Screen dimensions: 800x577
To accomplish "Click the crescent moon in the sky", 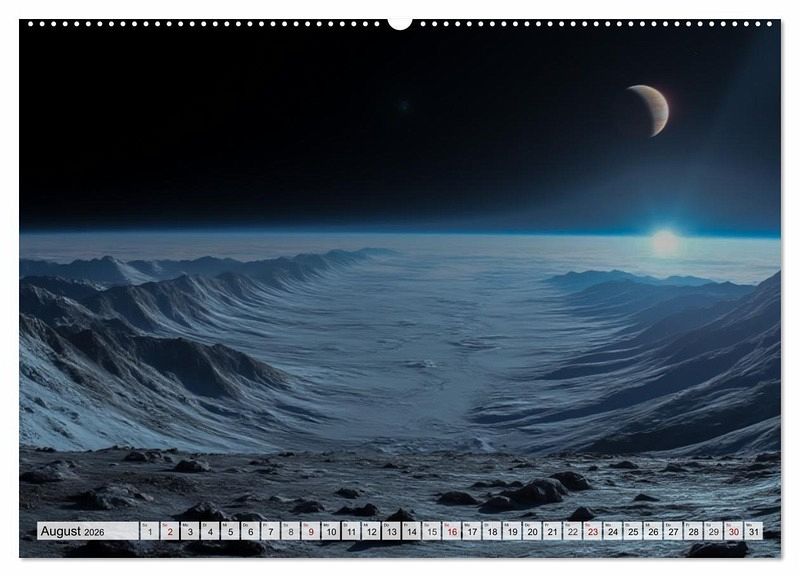I will (652, 109).
